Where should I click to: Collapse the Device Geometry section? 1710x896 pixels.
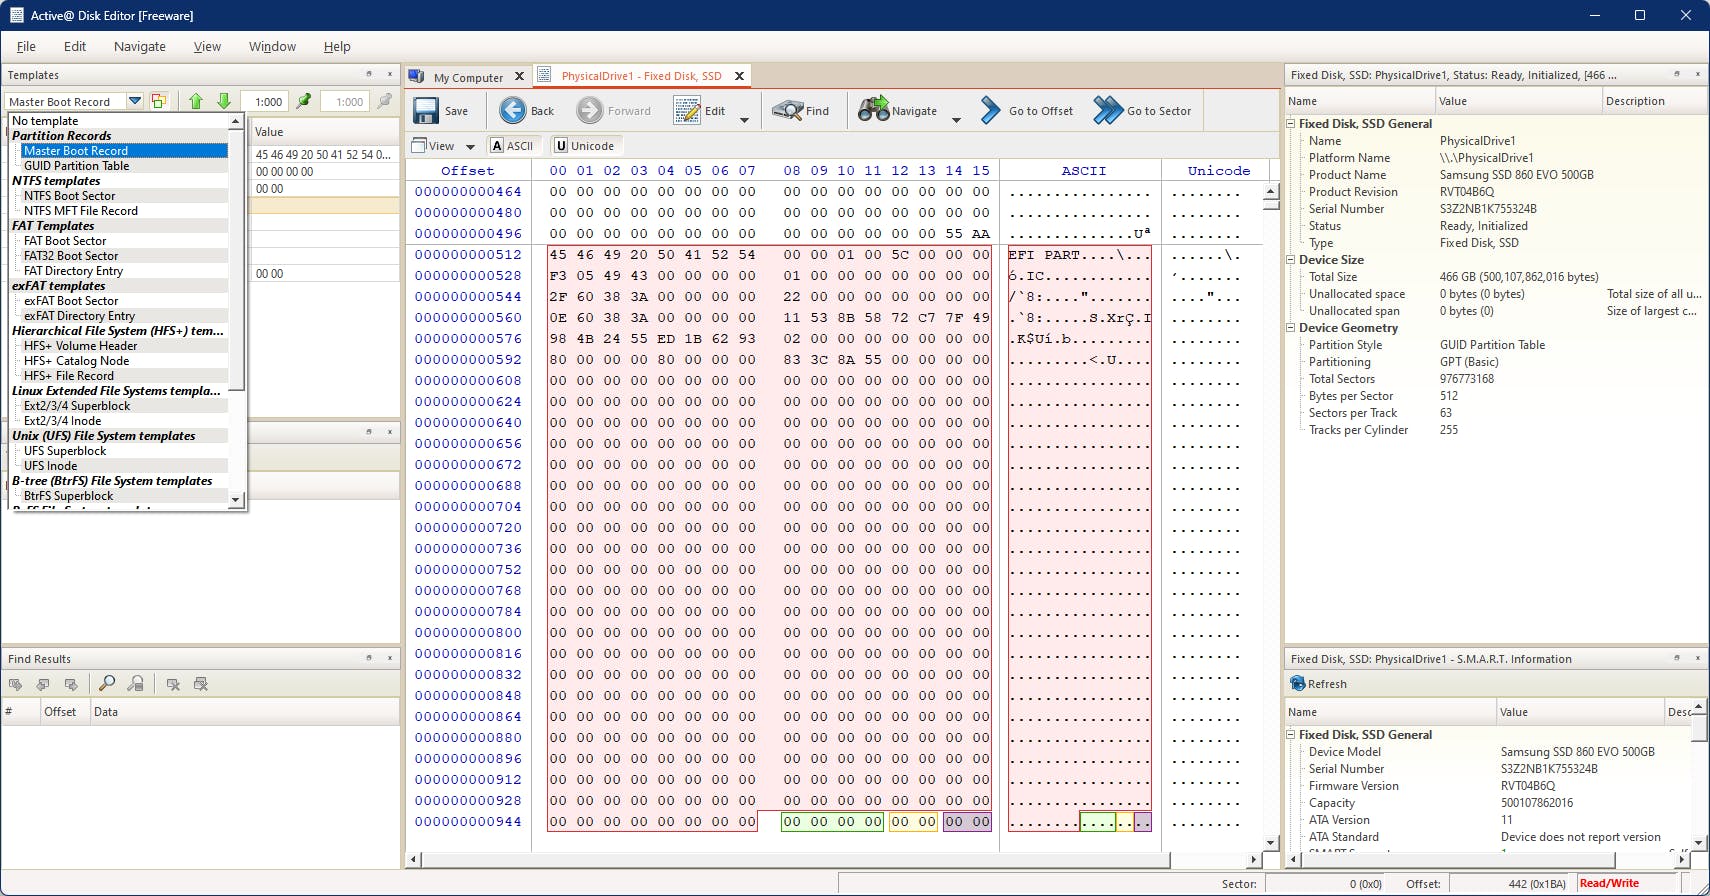1291,328
